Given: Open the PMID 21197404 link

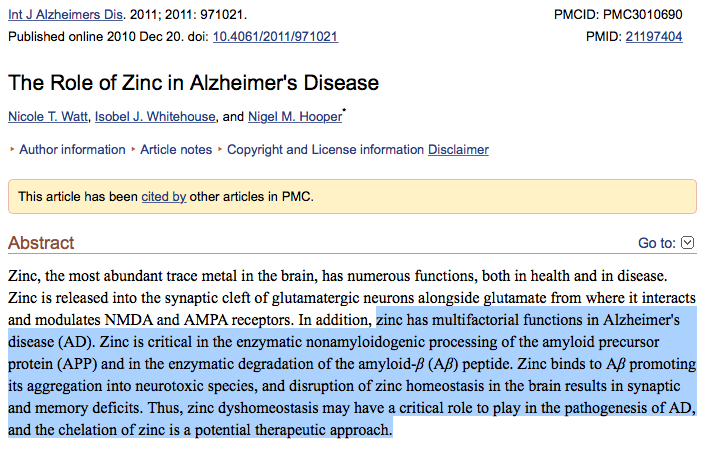Looking at the screenshot, I should tap(654, 37).
